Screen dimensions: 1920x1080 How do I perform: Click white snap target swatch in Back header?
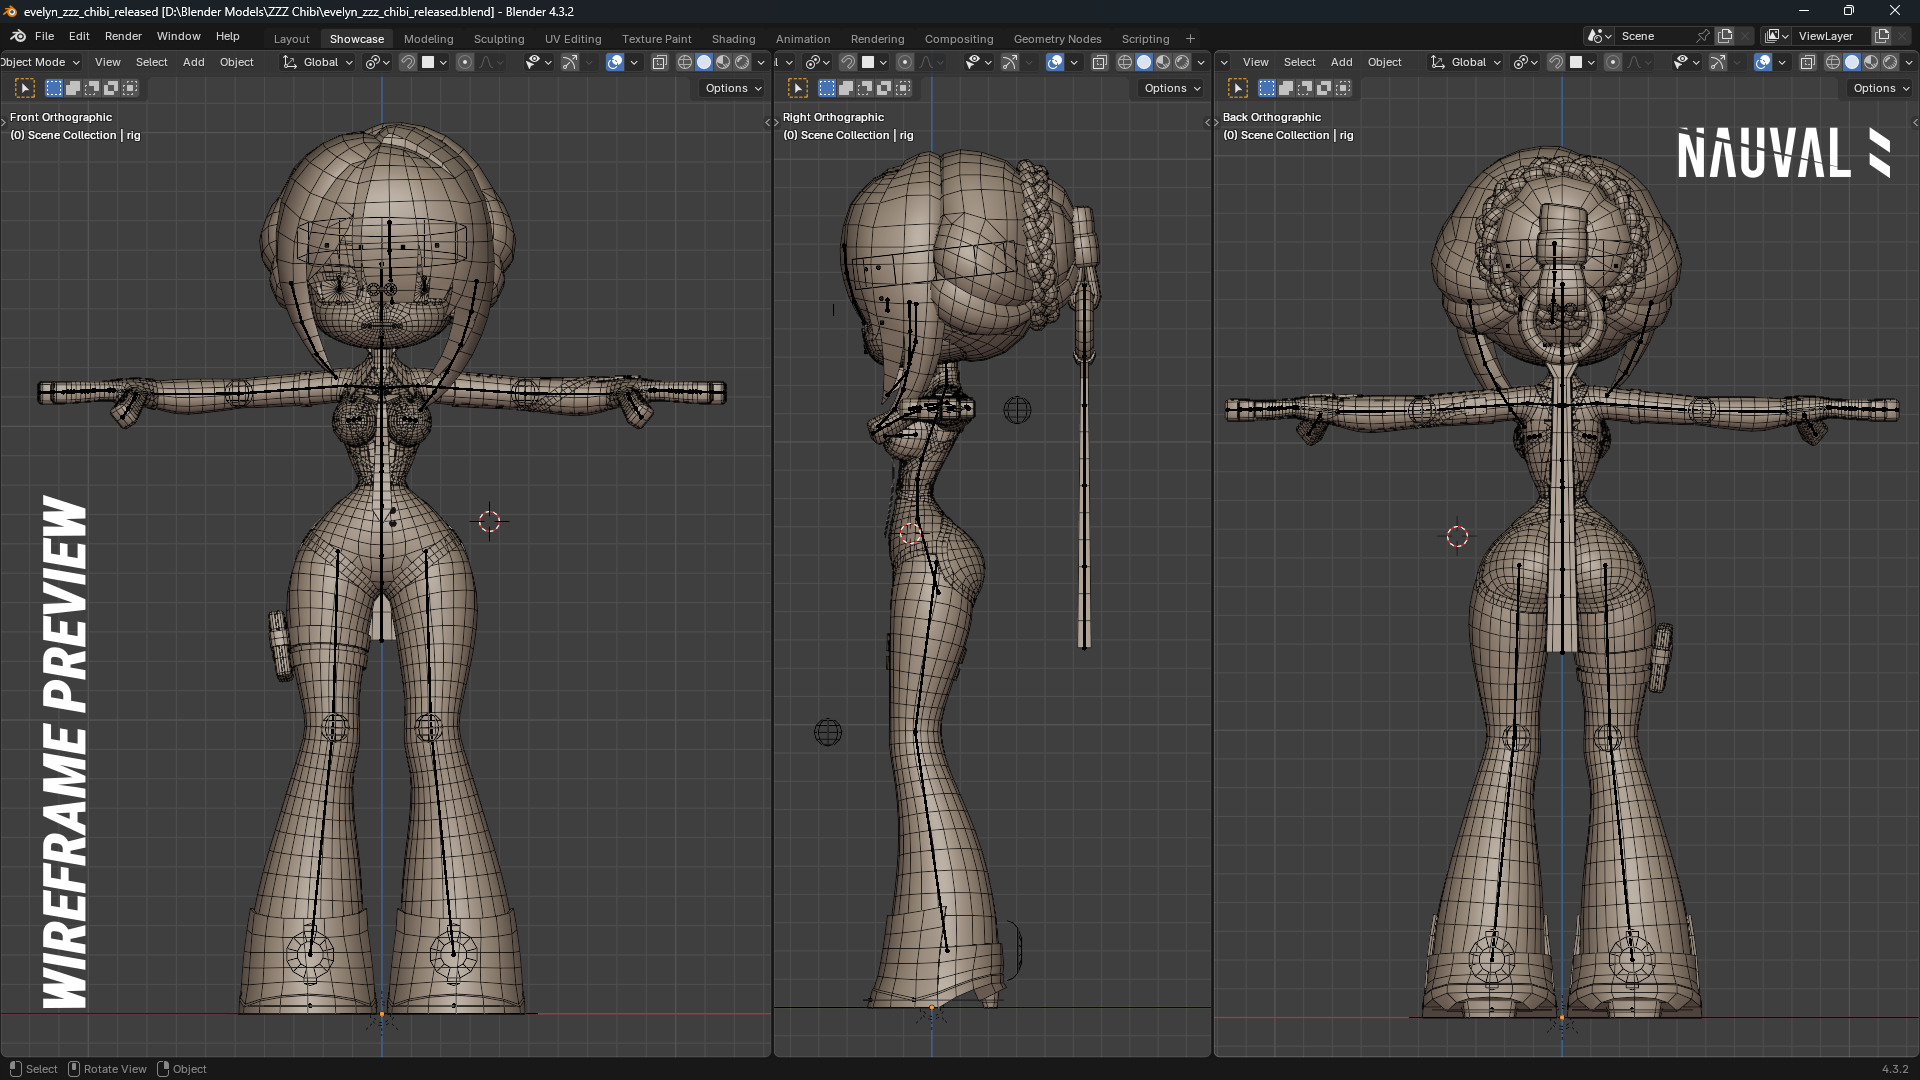click(1576, 62)
